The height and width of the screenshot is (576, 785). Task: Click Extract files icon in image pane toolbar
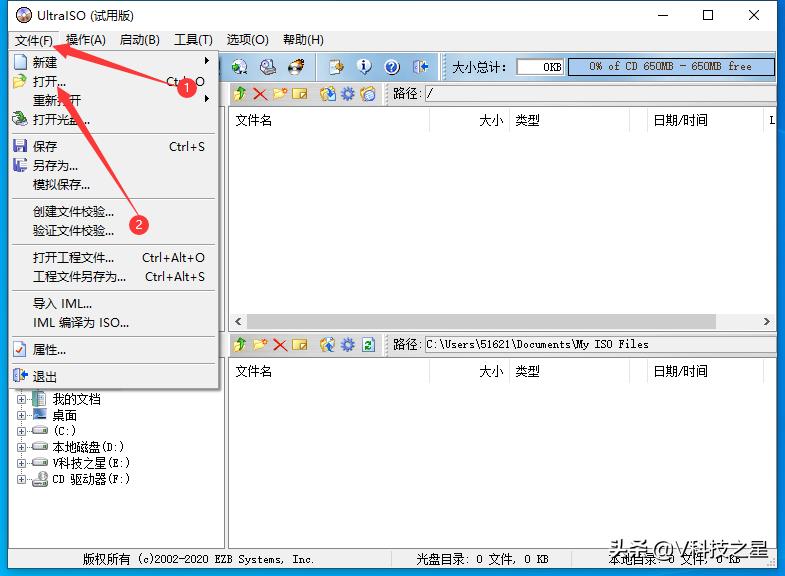[328, 94]
